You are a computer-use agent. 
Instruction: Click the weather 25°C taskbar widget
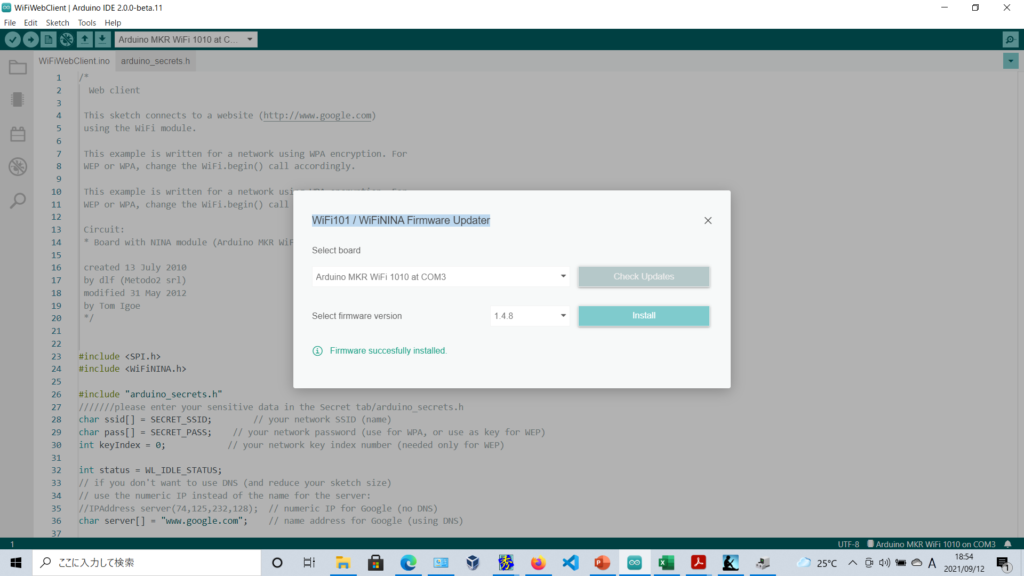(817, 562)
